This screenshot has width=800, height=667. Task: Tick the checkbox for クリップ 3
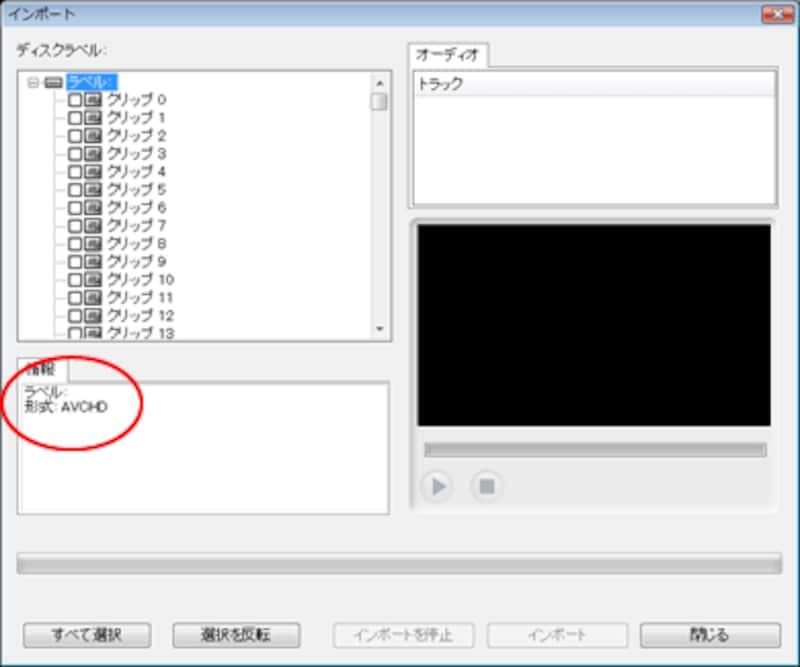point(75,154)
